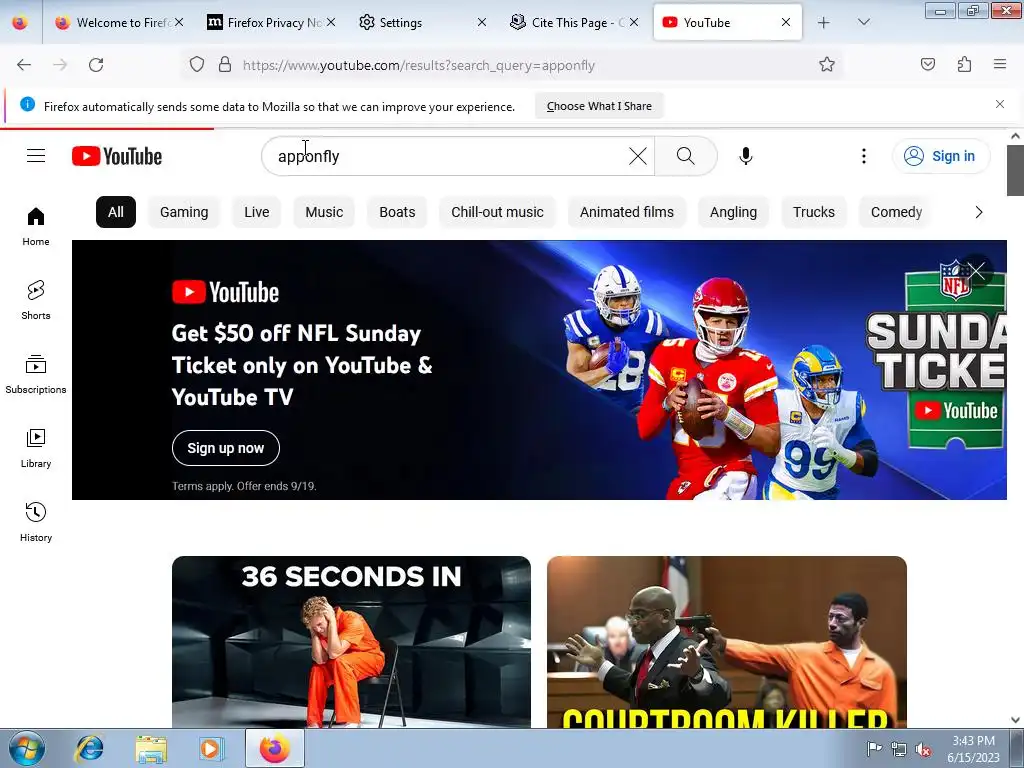The height and width of the screenshot is (768, 1024).
Task: Open History in sidebar
Action: click(x=36, y=522)
